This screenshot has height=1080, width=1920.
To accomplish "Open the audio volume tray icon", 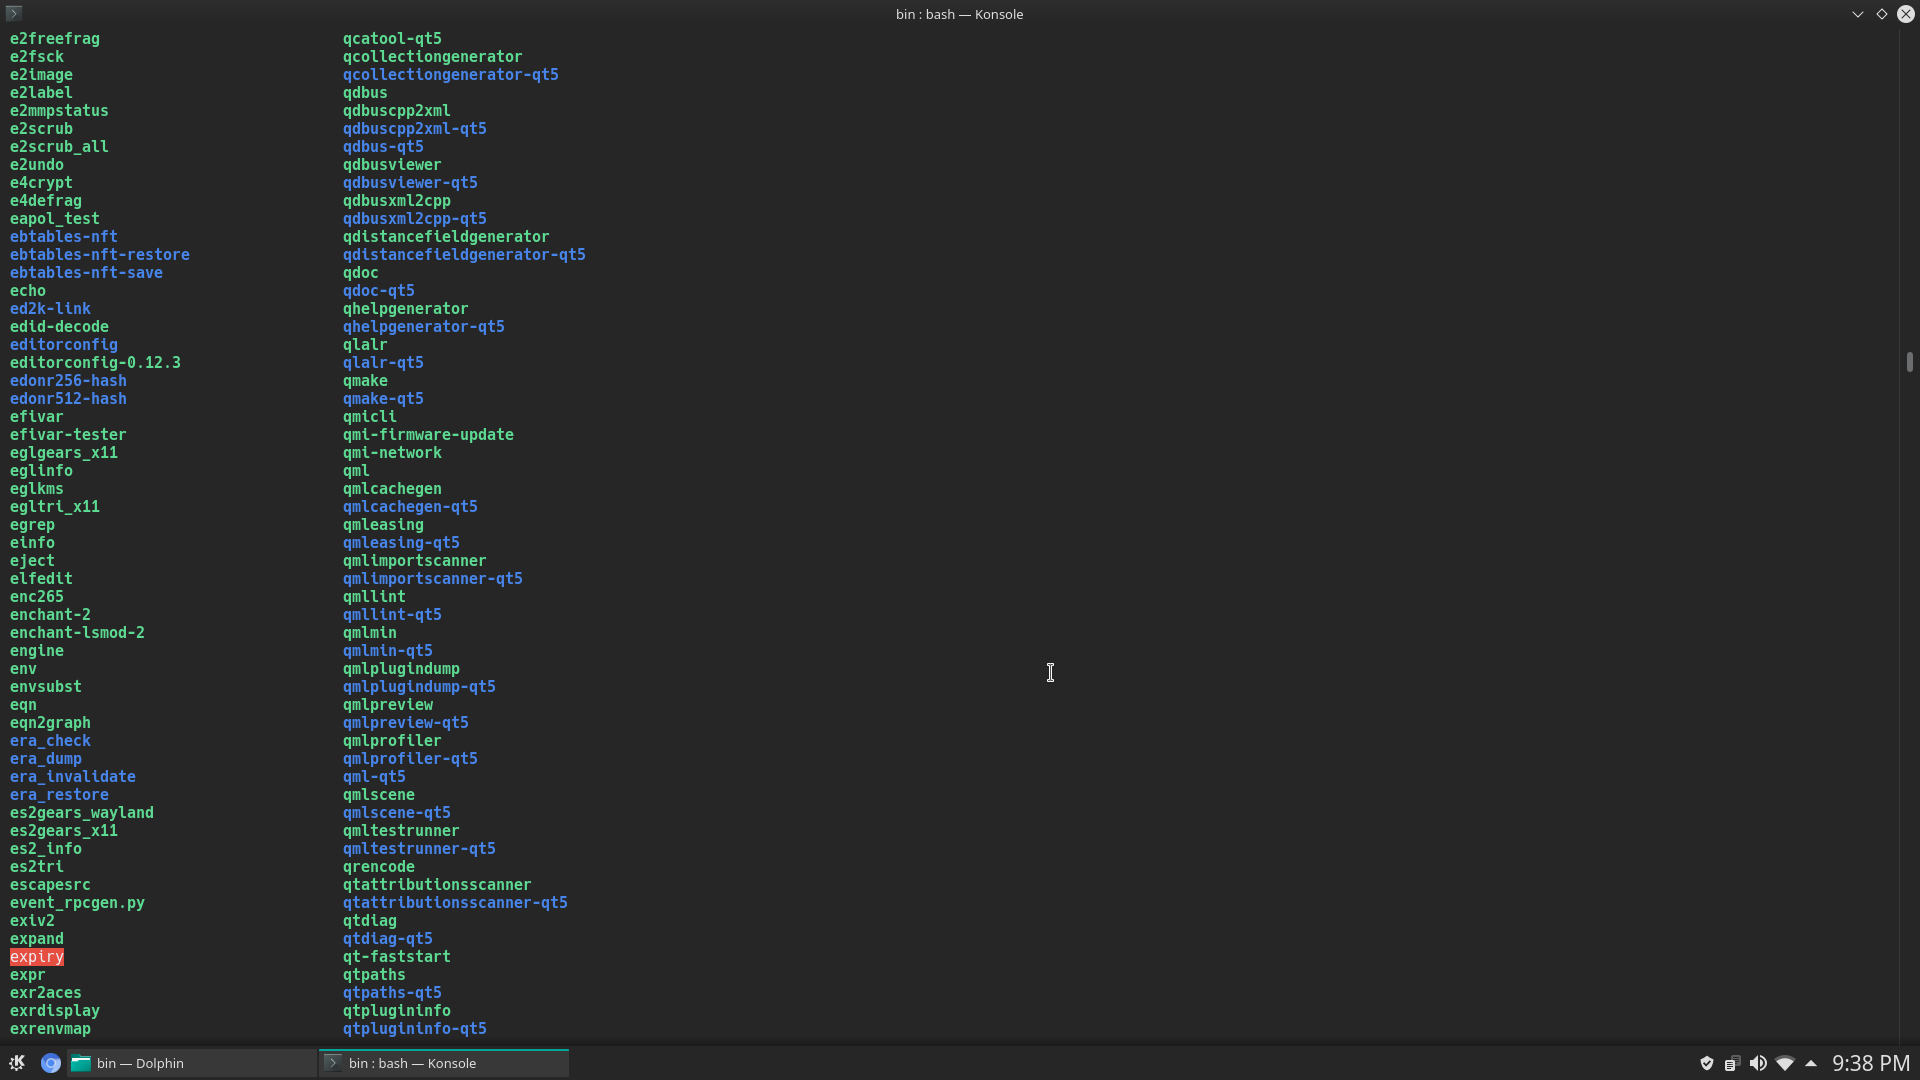I will pyautogui.click(x=1758, y=1063).
